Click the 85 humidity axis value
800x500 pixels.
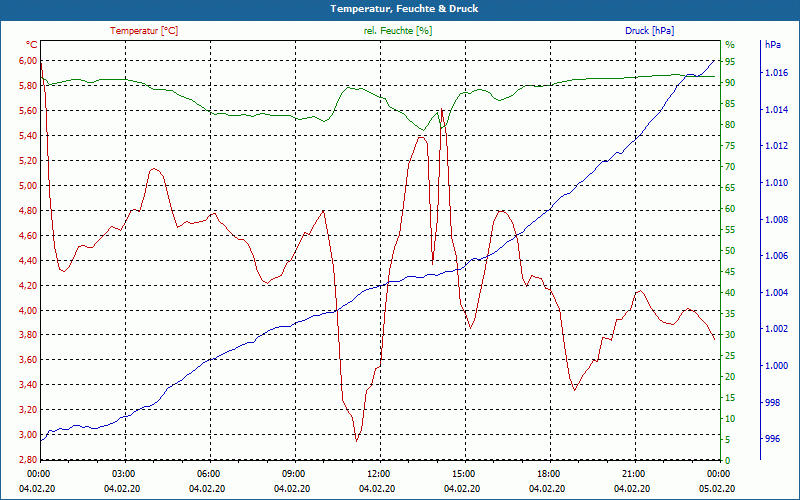730,104
